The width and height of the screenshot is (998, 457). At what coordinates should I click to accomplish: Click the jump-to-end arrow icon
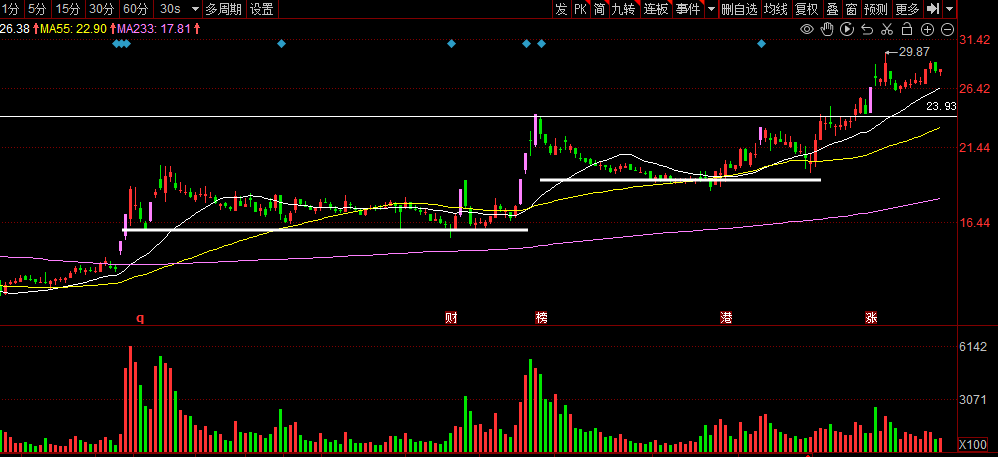point(932,9)
